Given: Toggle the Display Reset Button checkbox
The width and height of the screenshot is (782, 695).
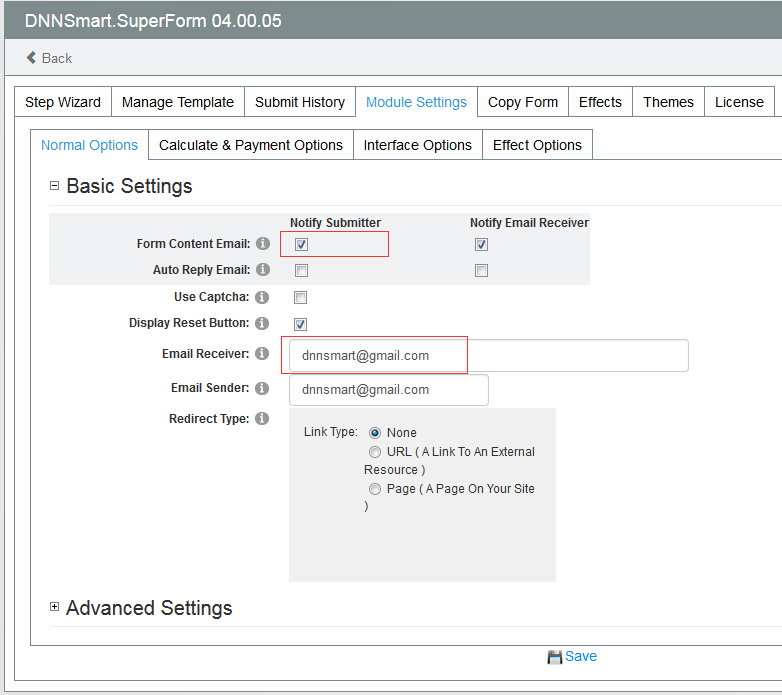Looking at the screenshot, I should pyautogui.click(x=300, y=324).
